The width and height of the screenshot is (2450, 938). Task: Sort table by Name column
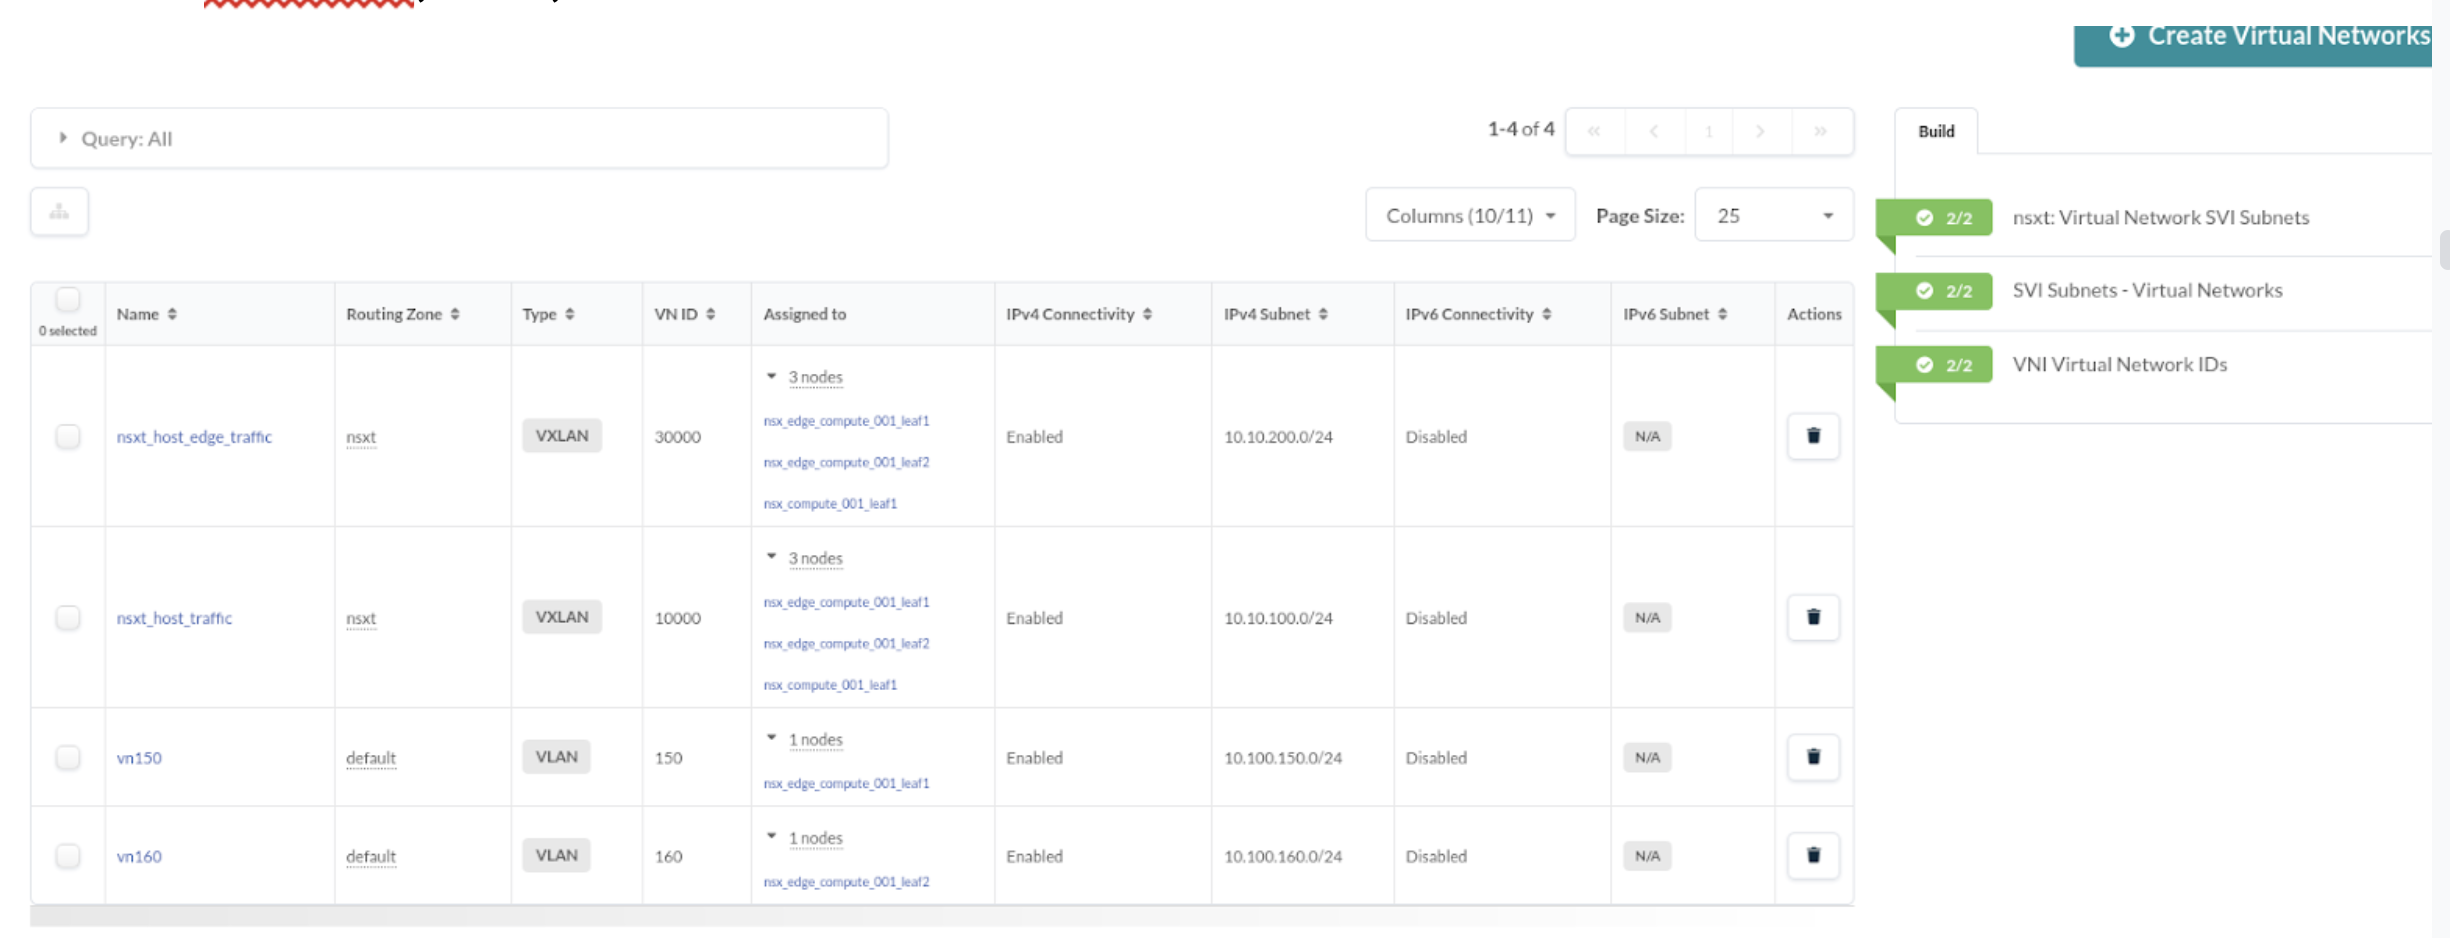[x=146, y=314]
